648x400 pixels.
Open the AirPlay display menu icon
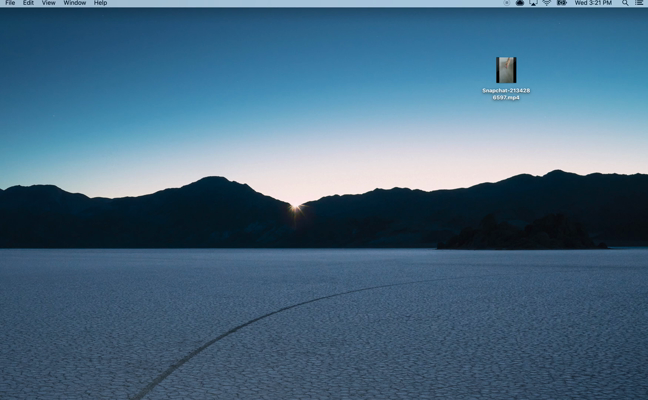(x=533, y=3)
